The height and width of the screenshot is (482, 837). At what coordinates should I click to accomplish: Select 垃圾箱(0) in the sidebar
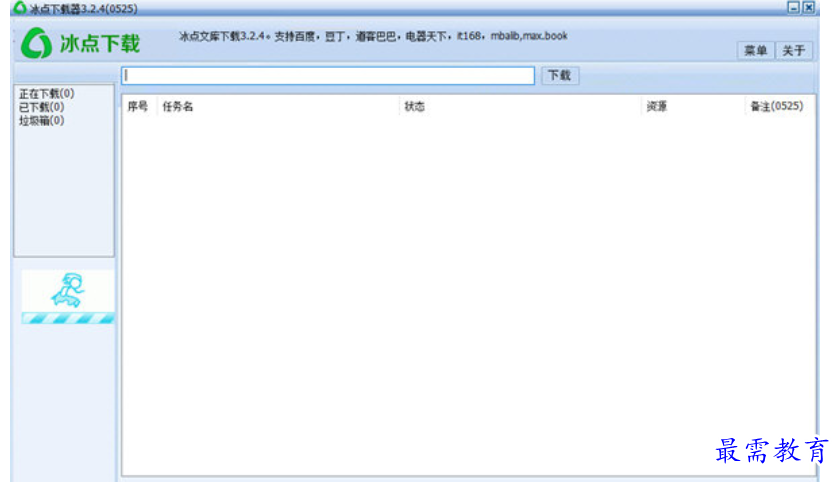[x=41, y=121]
